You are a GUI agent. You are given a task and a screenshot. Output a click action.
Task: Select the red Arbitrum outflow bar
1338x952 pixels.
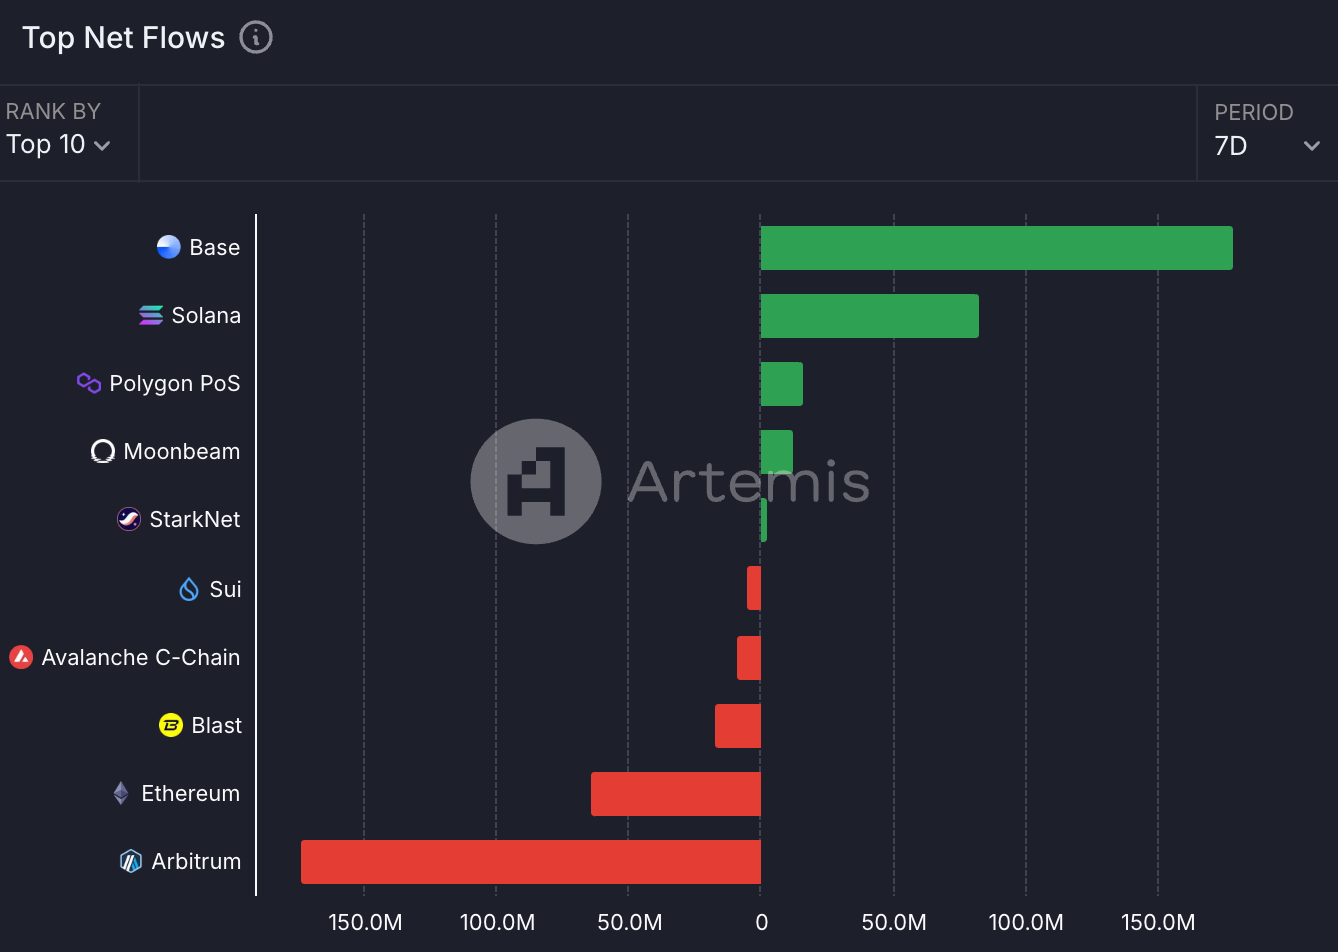pyautogui.click(x=531, y=862)
